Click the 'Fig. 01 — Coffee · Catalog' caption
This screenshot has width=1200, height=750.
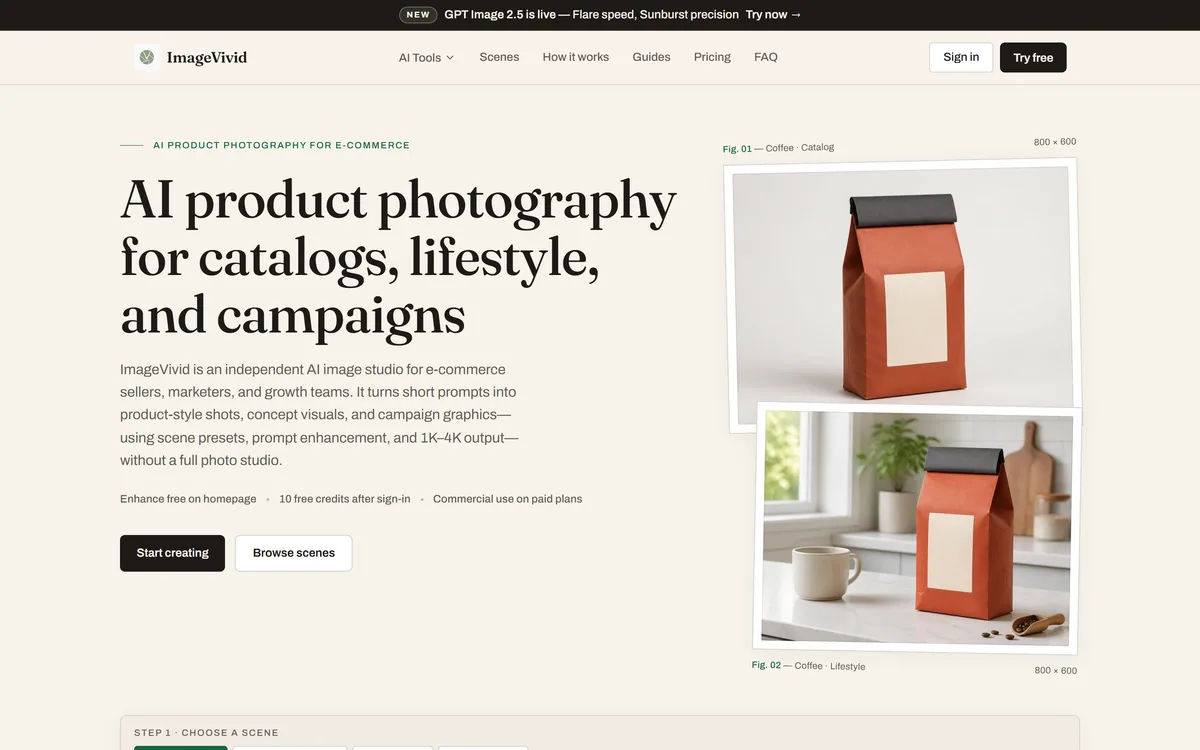tap(778, 148)
